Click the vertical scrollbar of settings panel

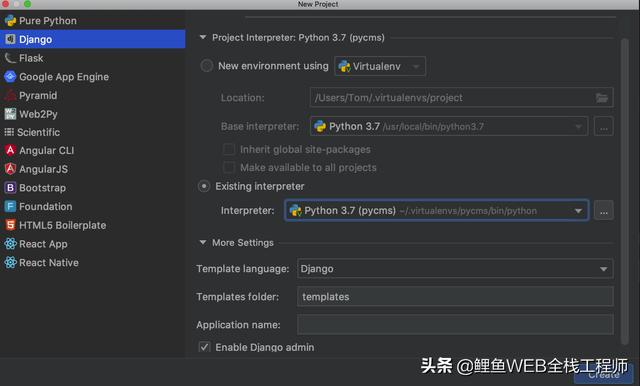point(624,192)
